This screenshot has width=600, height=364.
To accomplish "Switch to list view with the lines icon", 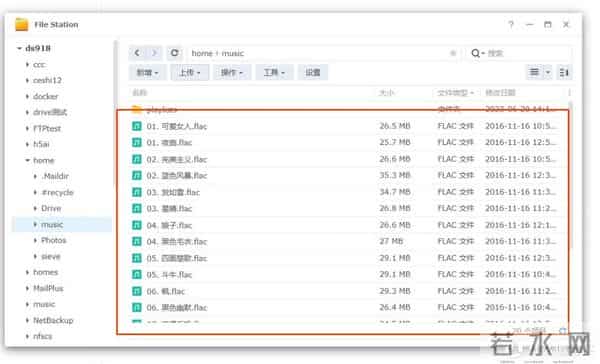I will coord(534,72).
